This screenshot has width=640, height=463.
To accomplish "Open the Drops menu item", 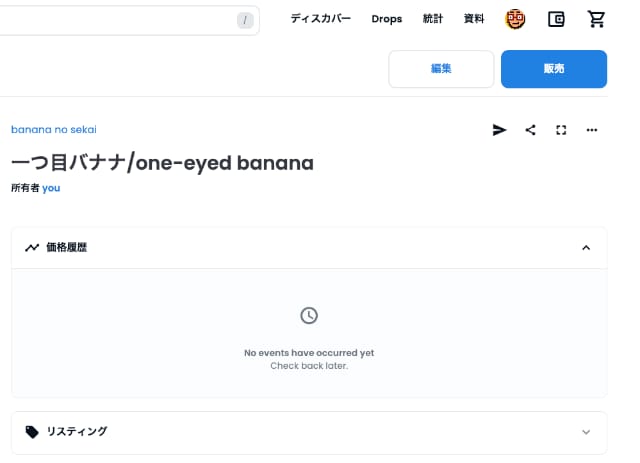I will (387, 19).
